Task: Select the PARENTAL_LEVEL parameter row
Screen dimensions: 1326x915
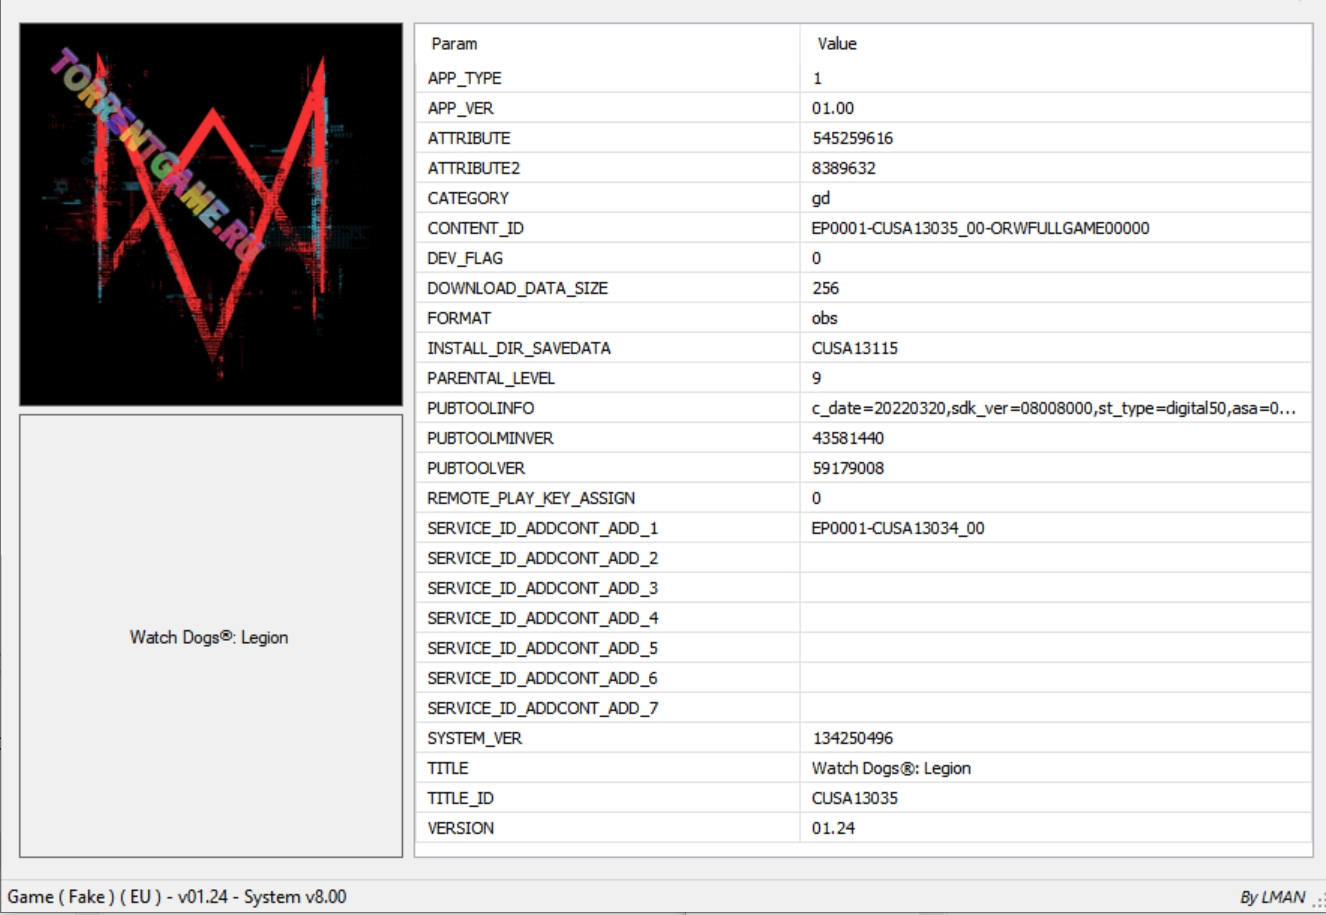Action: click(x=491, y=378)
